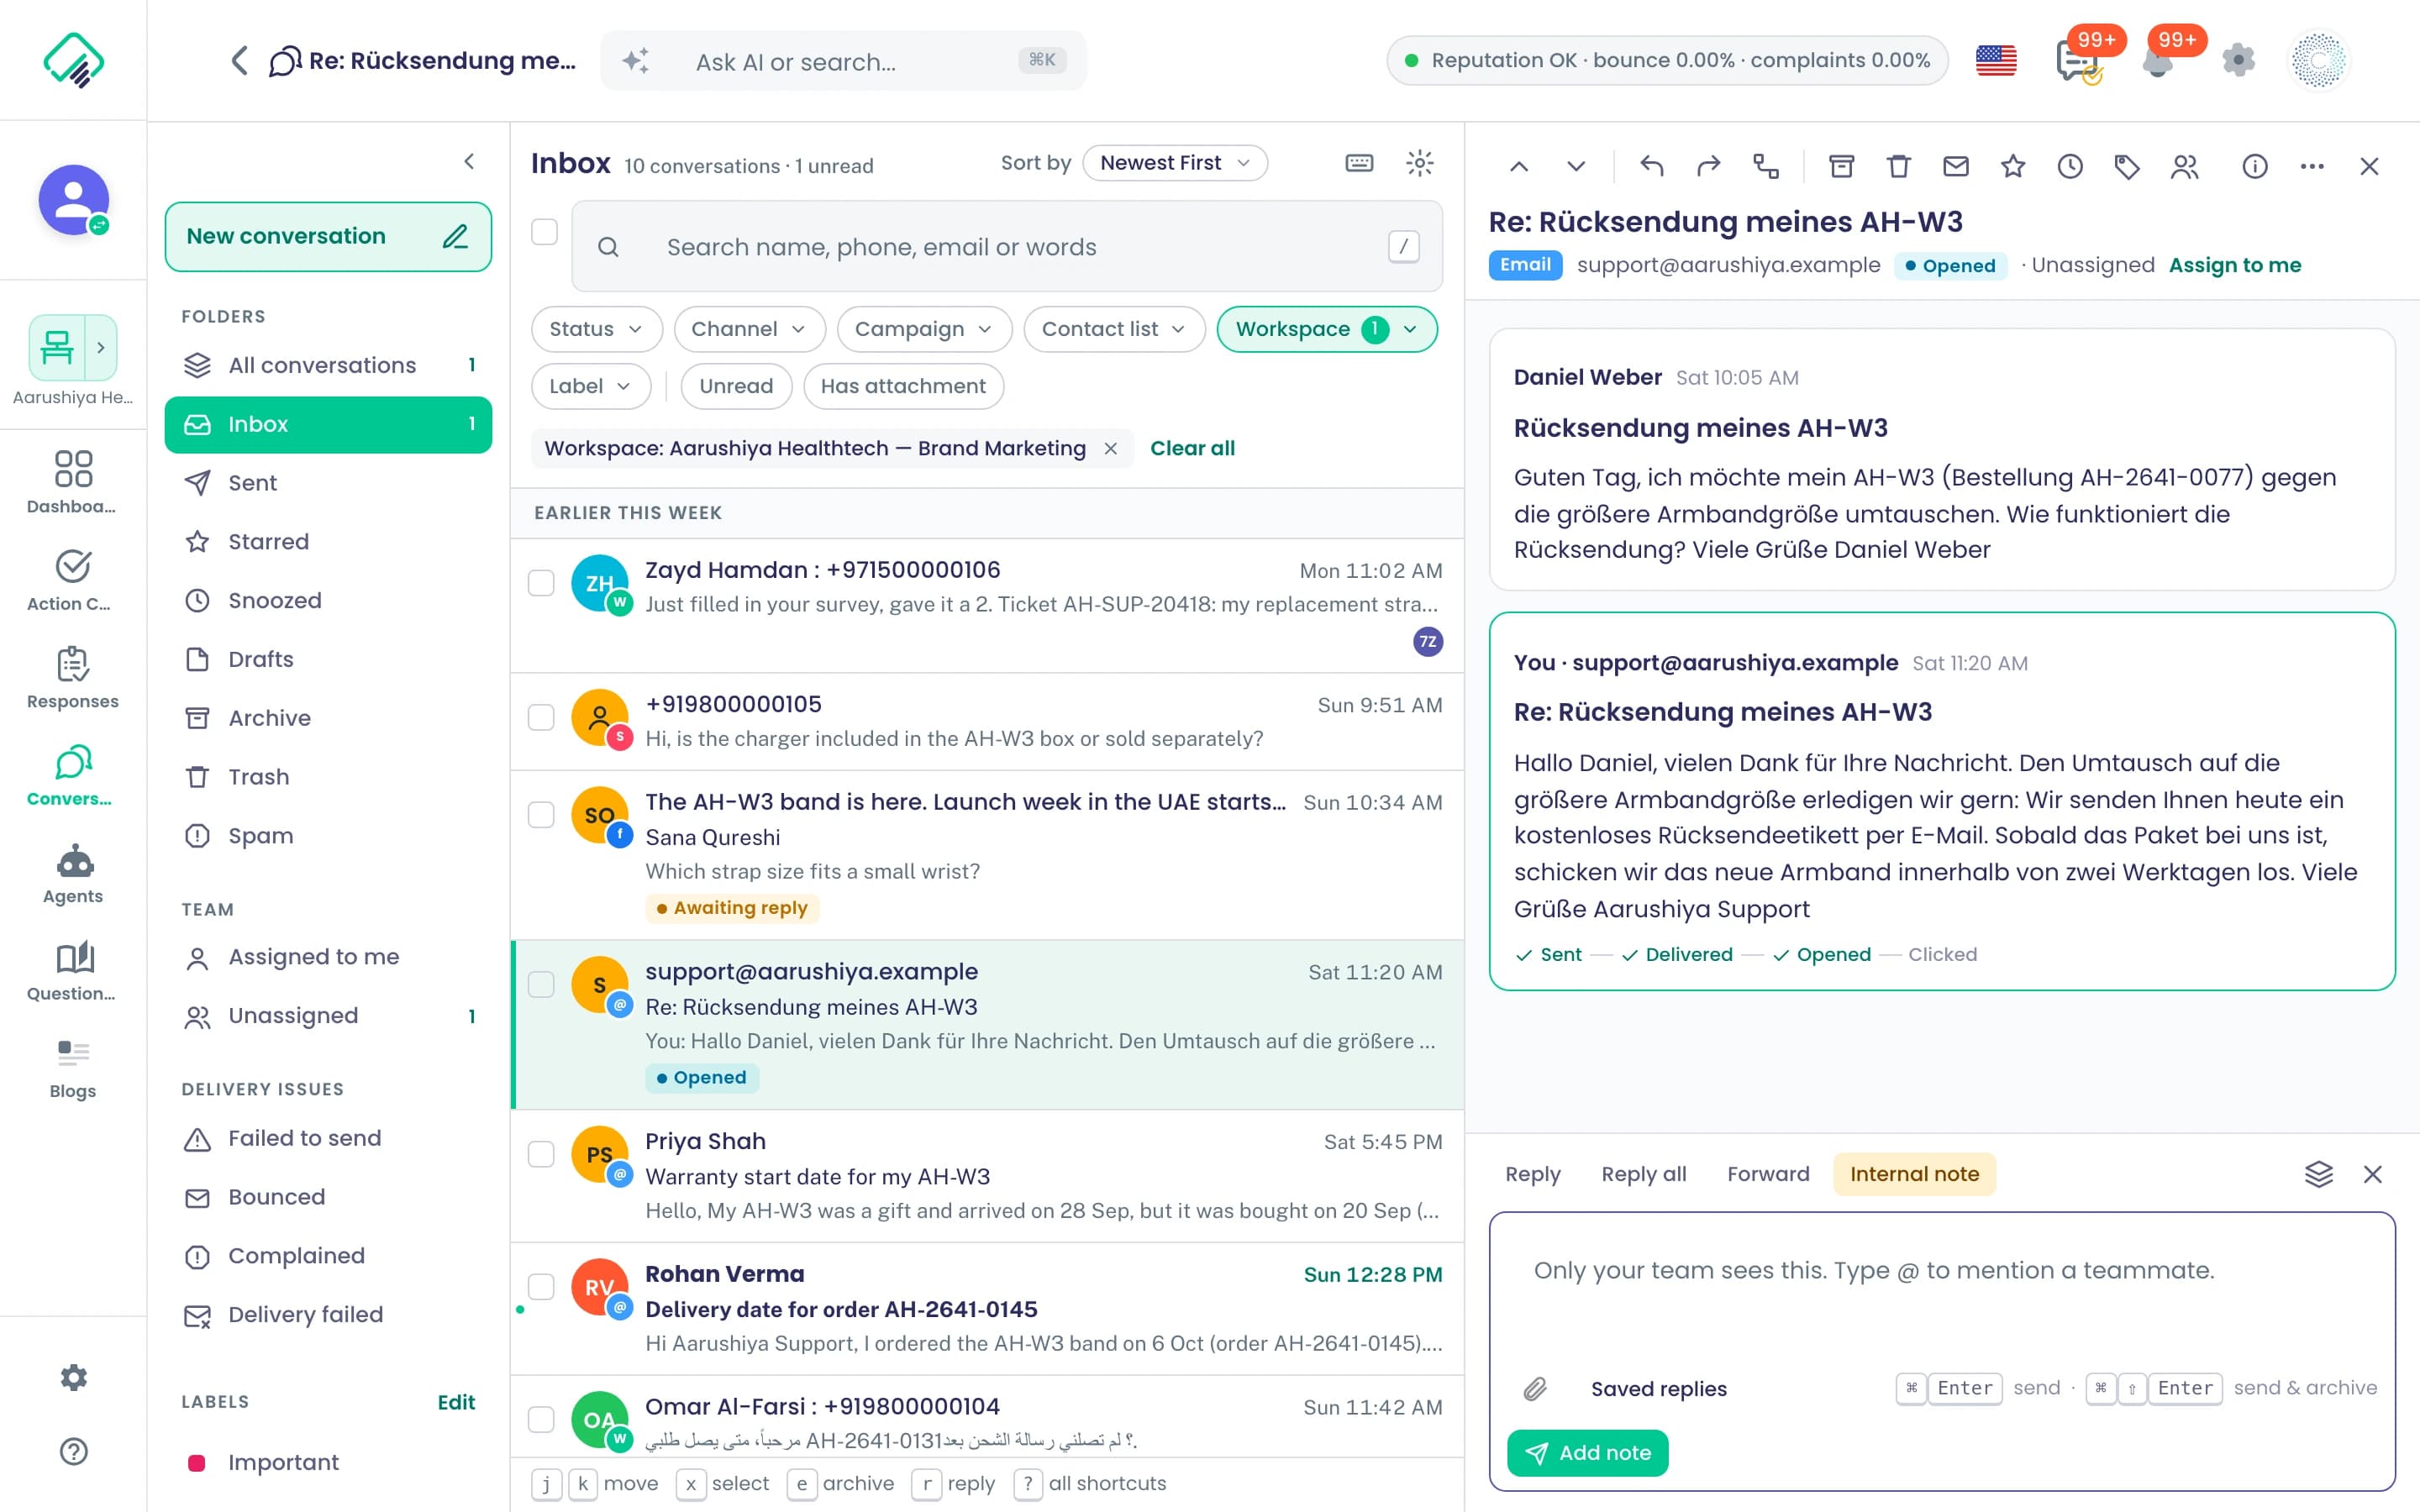
Task: Show conversation info with the info icon
Action: 2255,166
